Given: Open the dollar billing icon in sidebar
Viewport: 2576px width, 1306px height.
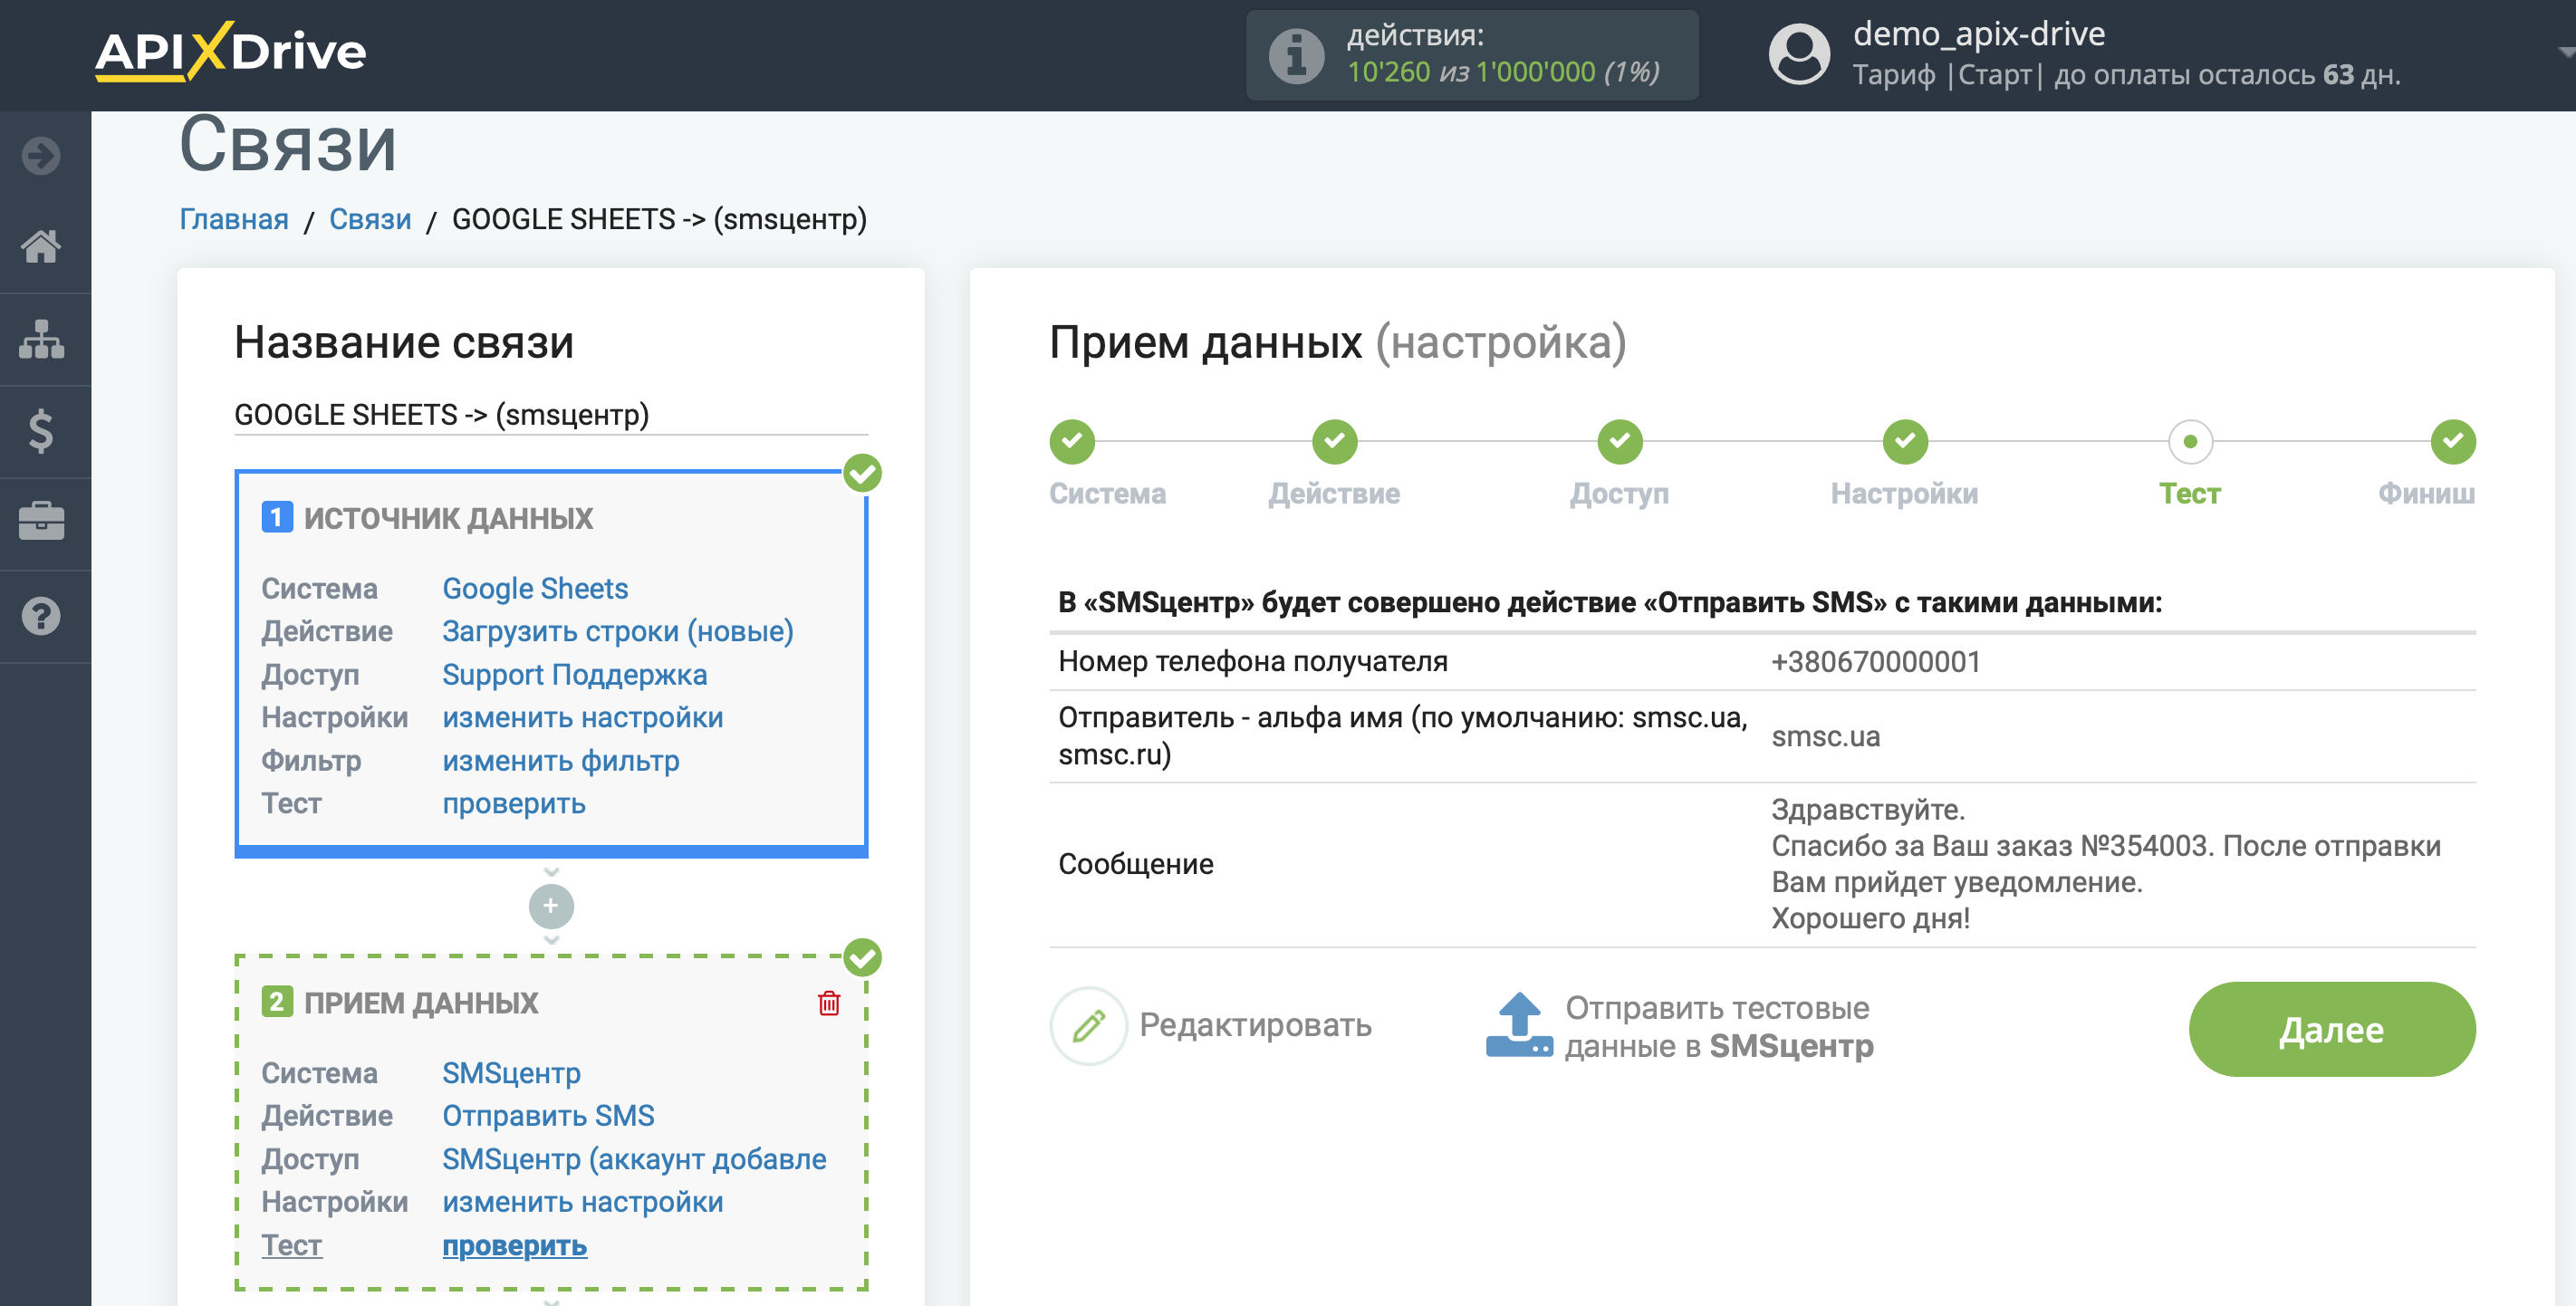Looking at the screenshot, I should tap(41, 431).
